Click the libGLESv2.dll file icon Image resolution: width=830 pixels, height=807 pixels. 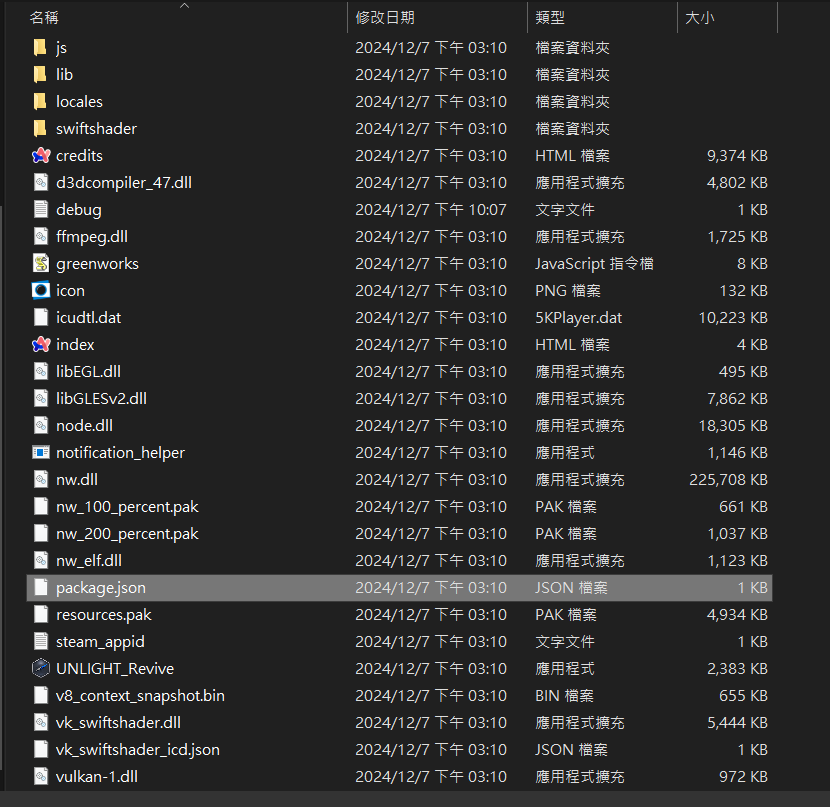point(41,398)
